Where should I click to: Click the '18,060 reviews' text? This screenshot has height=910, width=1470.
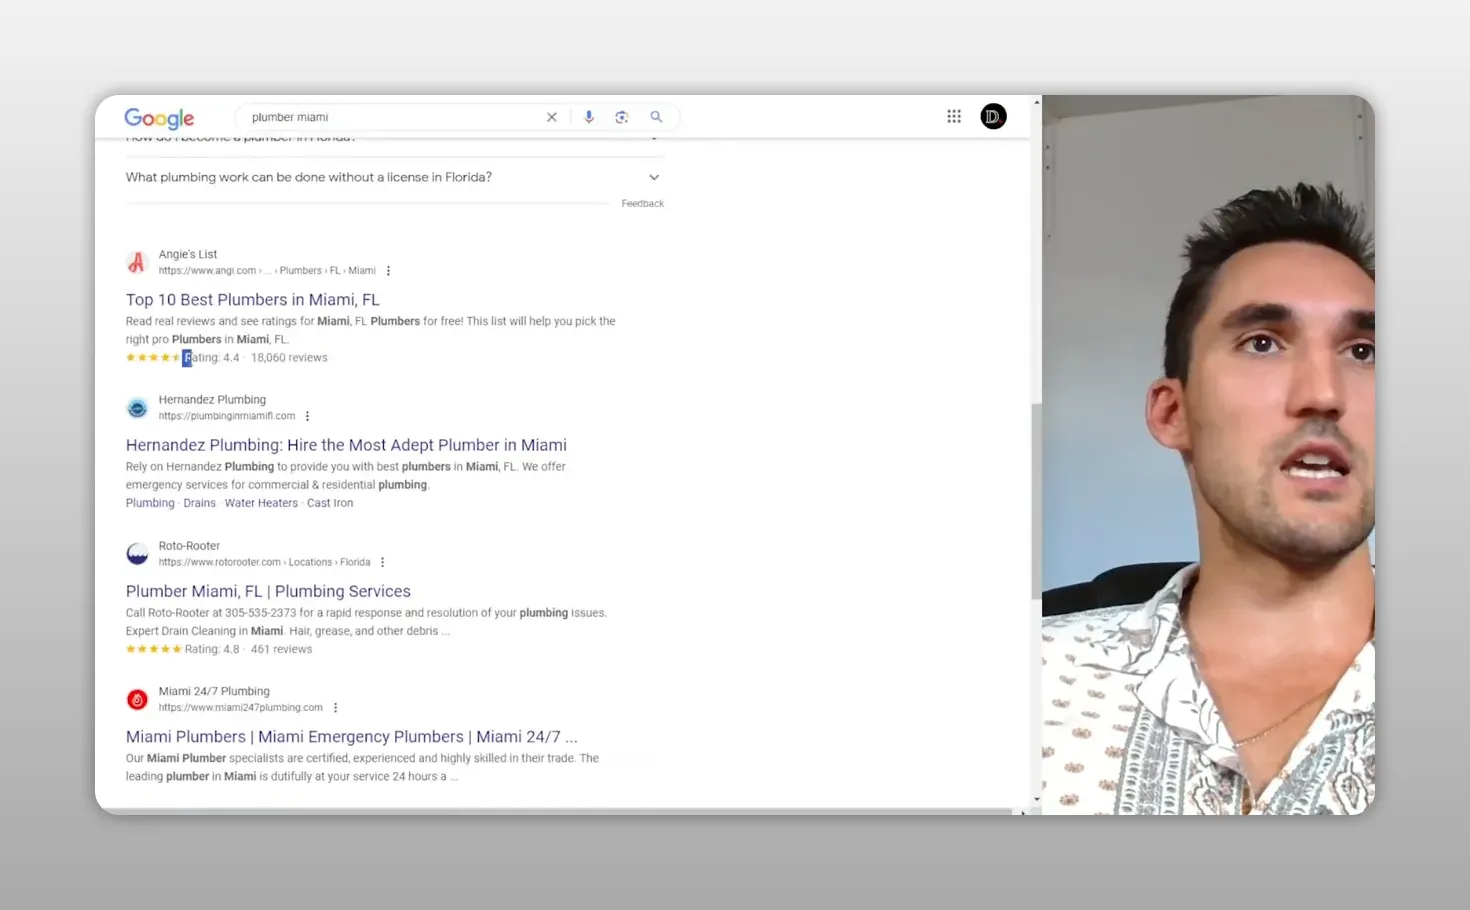coord(289,357)
